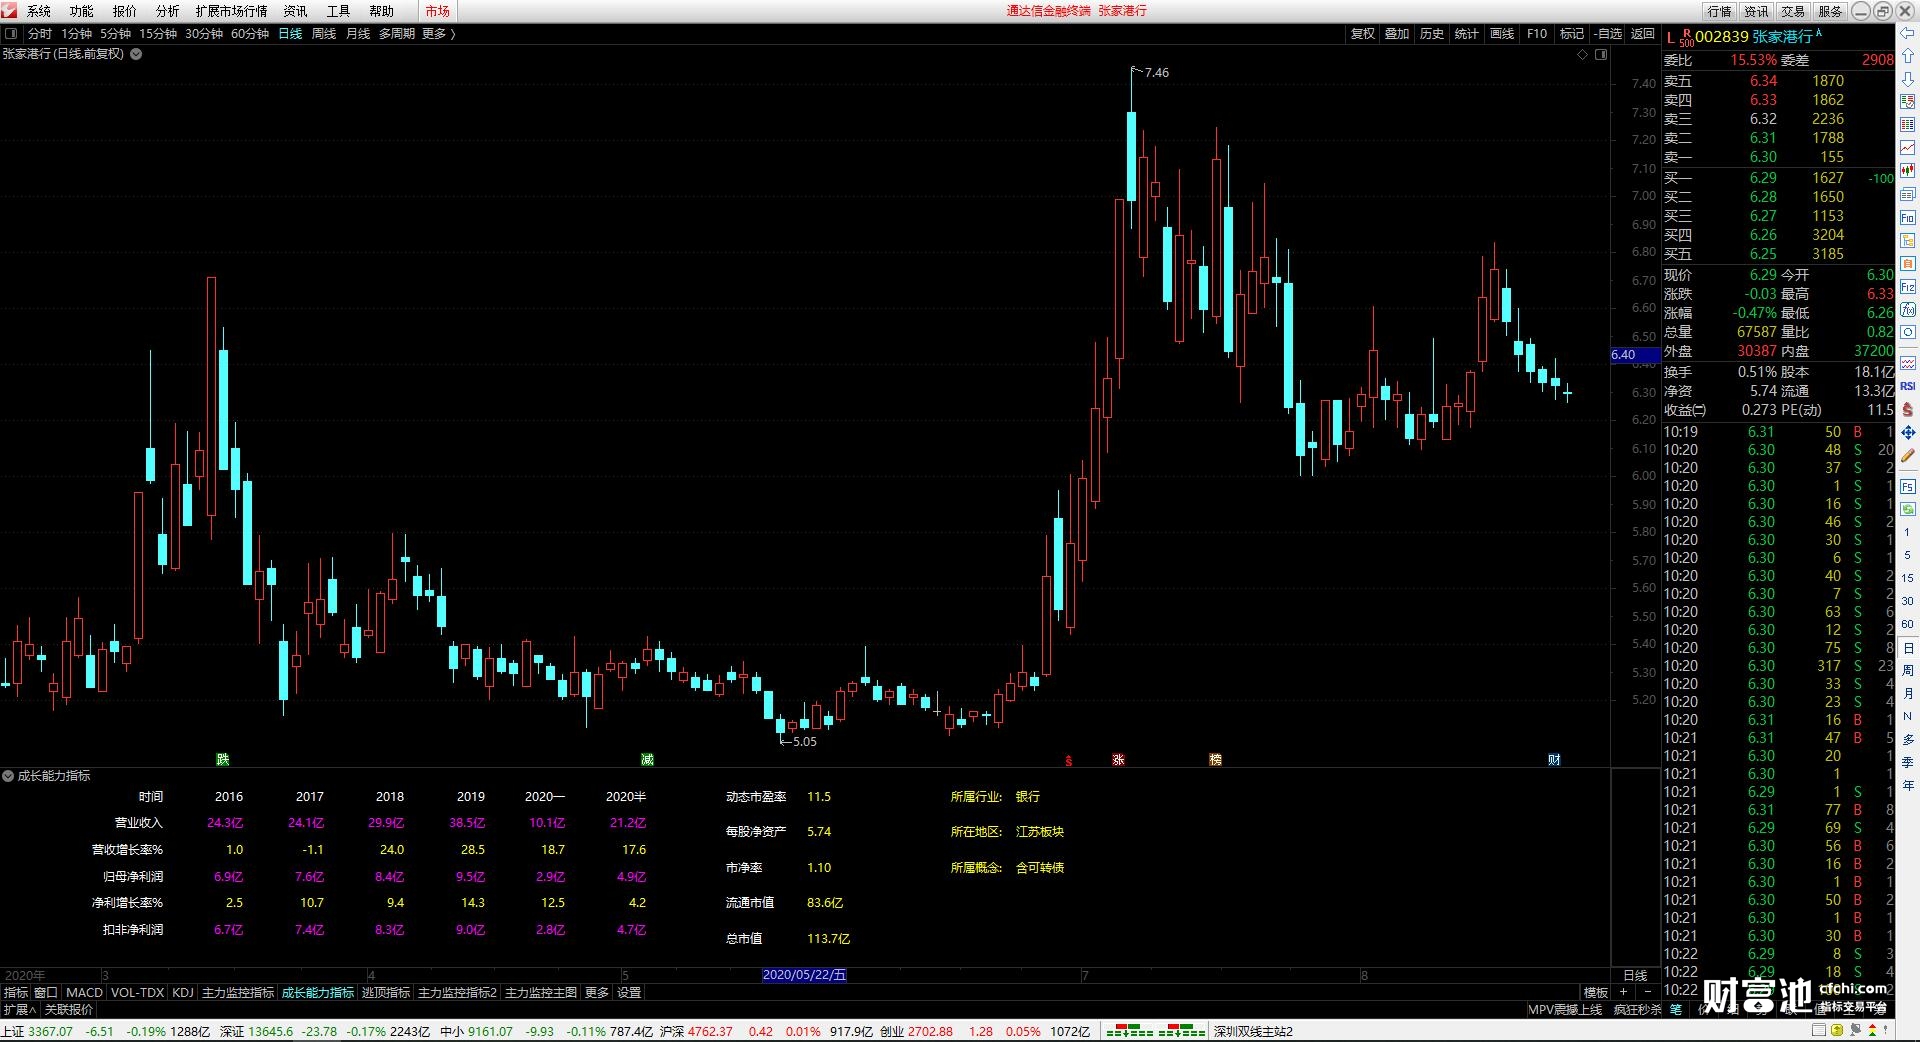Select the VOL-TDX indicator tab
This screenshot has height=1042, width=1920.
tap(137, 993)
